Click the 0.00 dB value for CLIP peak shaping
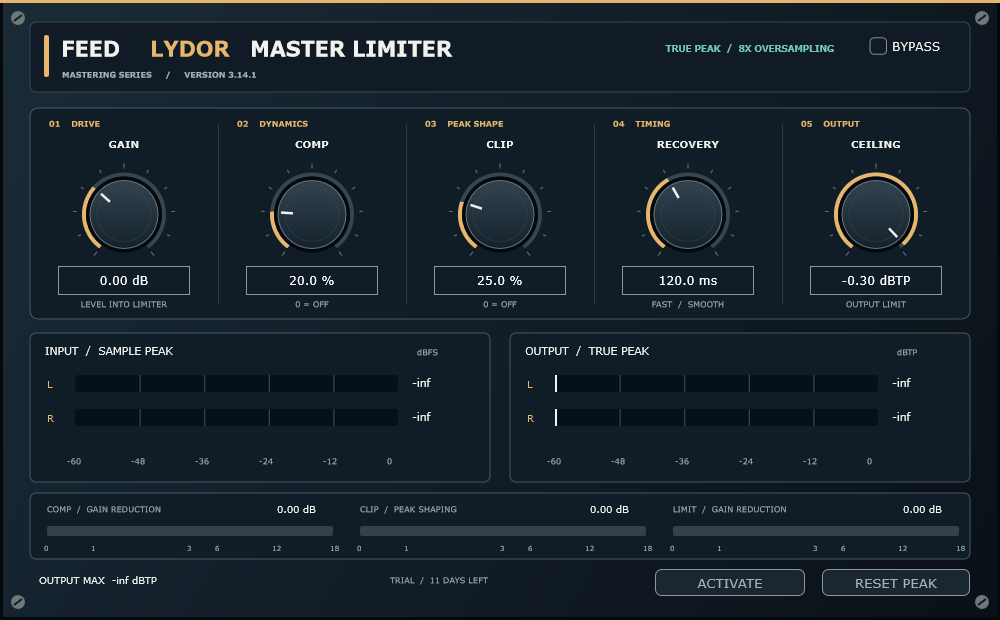 [x=609, y=509]
